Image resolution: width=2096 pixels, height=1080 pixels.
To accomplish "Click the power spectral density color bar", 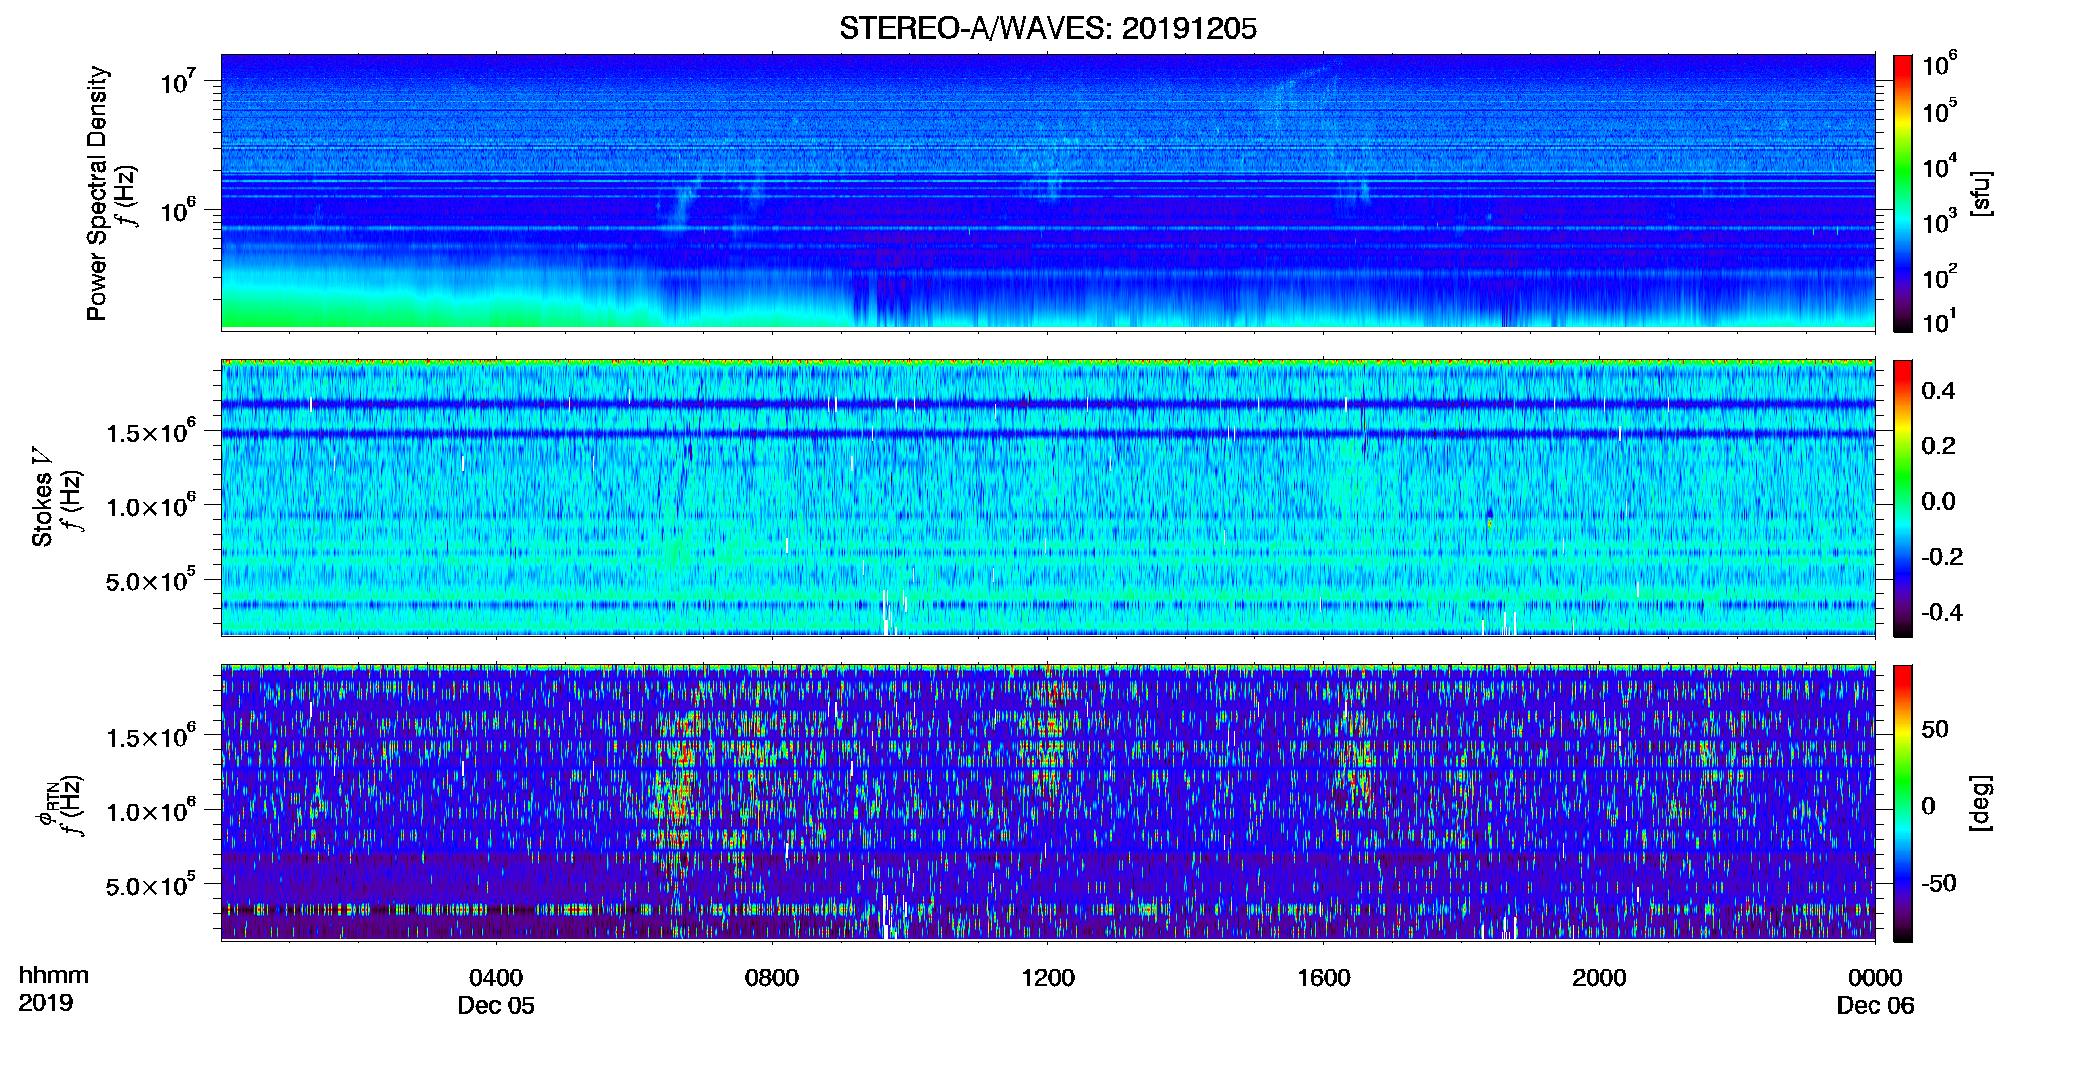I will [x=1903, y=193].
